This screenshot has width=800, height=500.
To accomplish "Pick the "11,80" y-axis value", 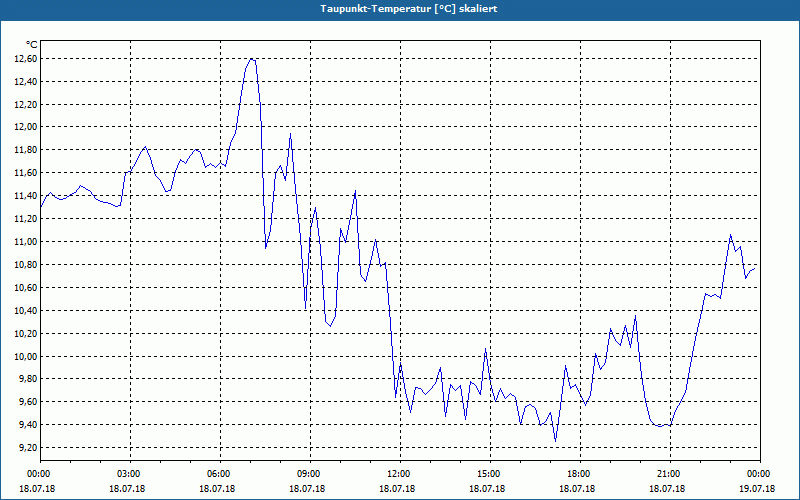I will coord(27,150).
